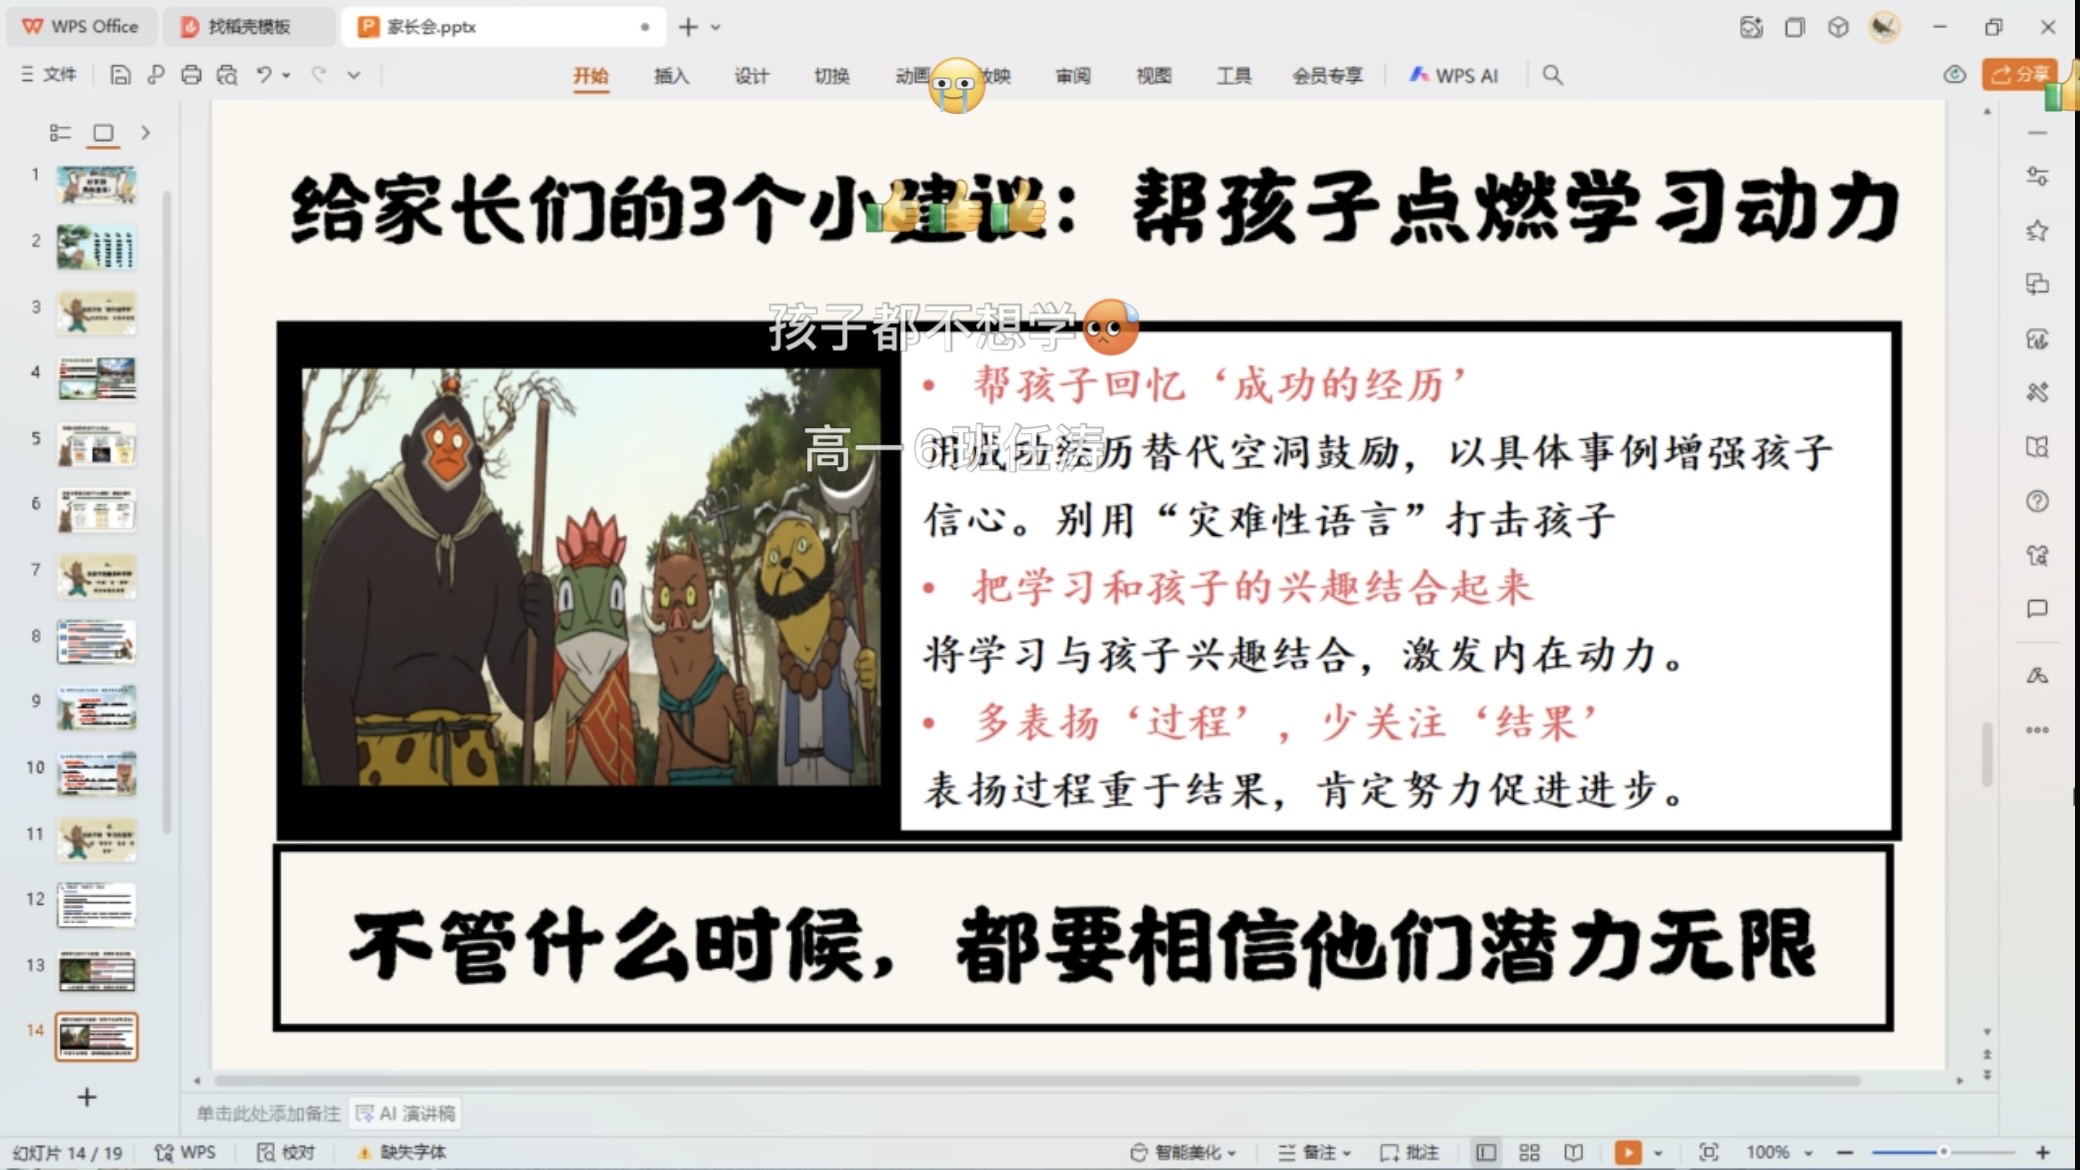
Task: Switch to slide thumbnail view
Action: coord(103,133)
